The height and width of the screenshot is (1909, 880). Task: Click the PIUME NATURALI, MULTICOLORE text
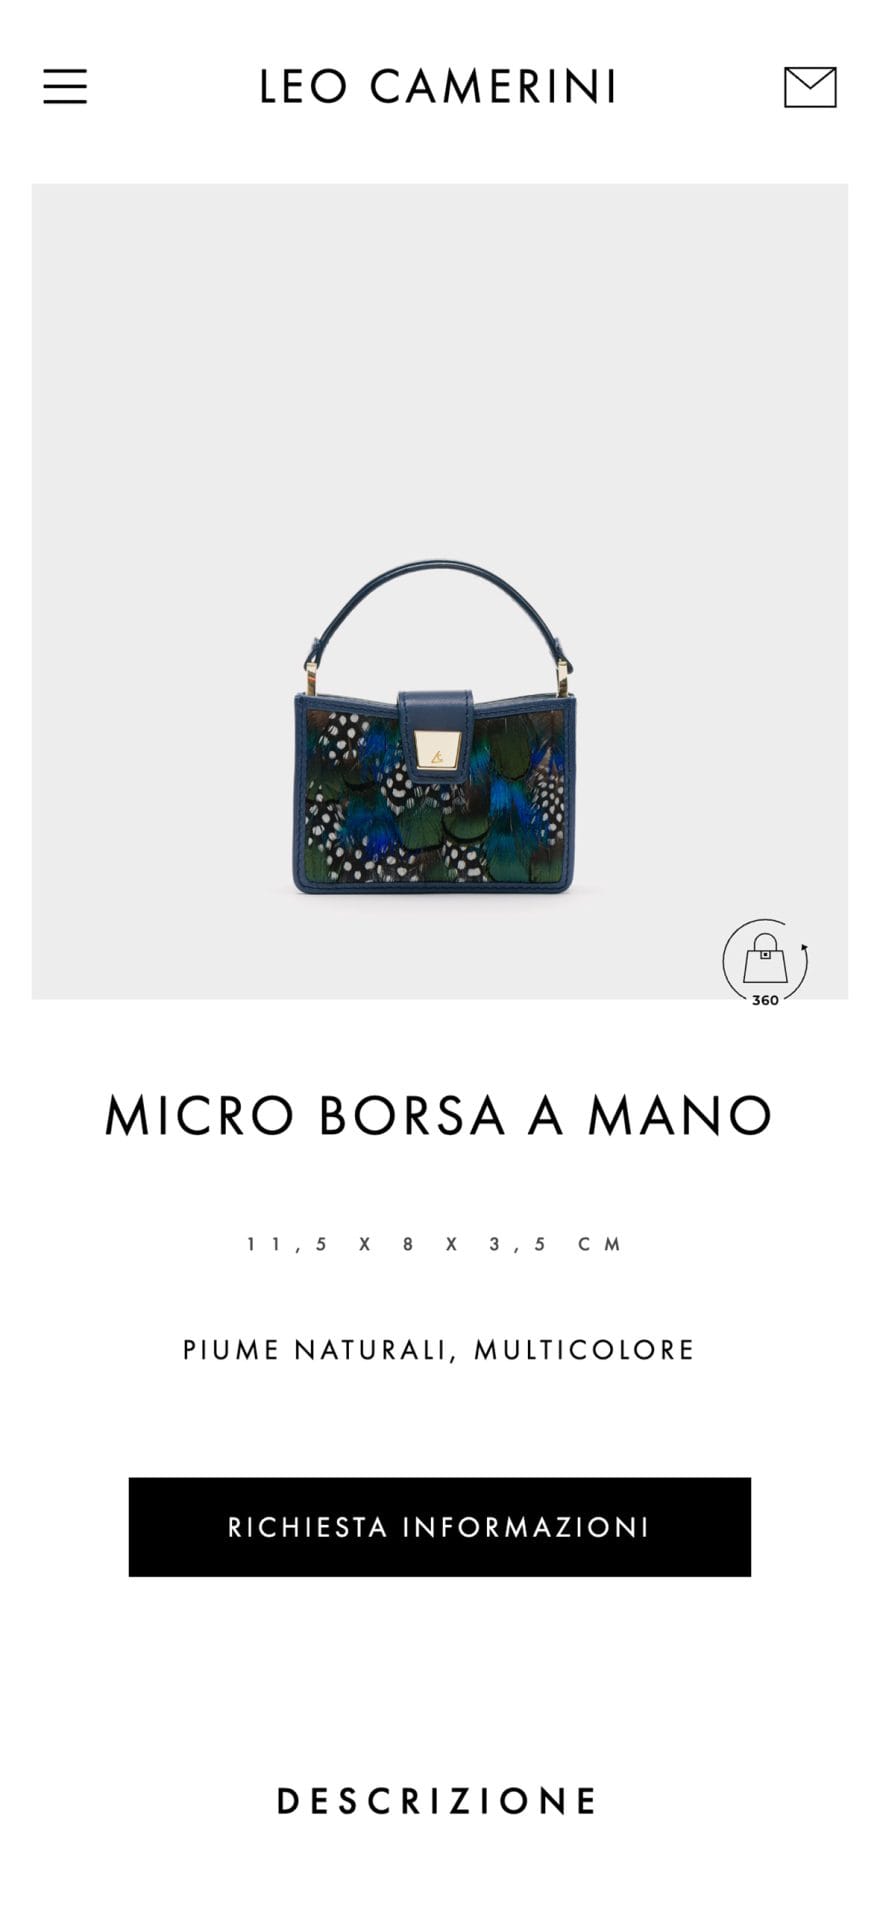[x=439, y=1350]
